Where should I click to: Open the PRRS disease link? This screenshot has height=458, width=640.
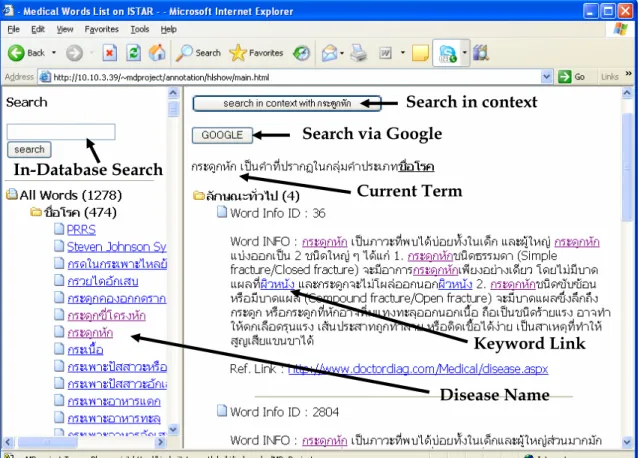pos(81,230)
